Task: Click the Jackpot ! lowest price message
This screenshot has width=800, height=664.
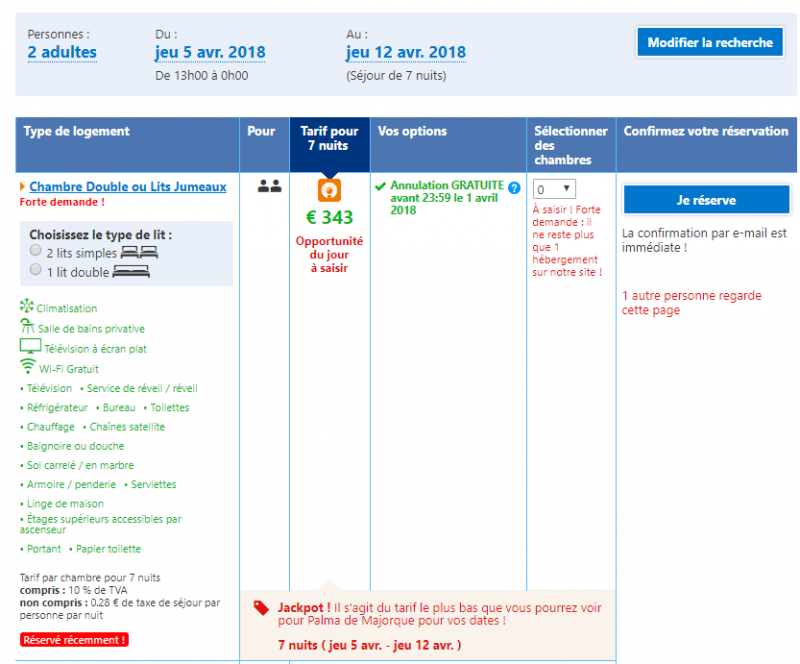Action: point(439,614)
